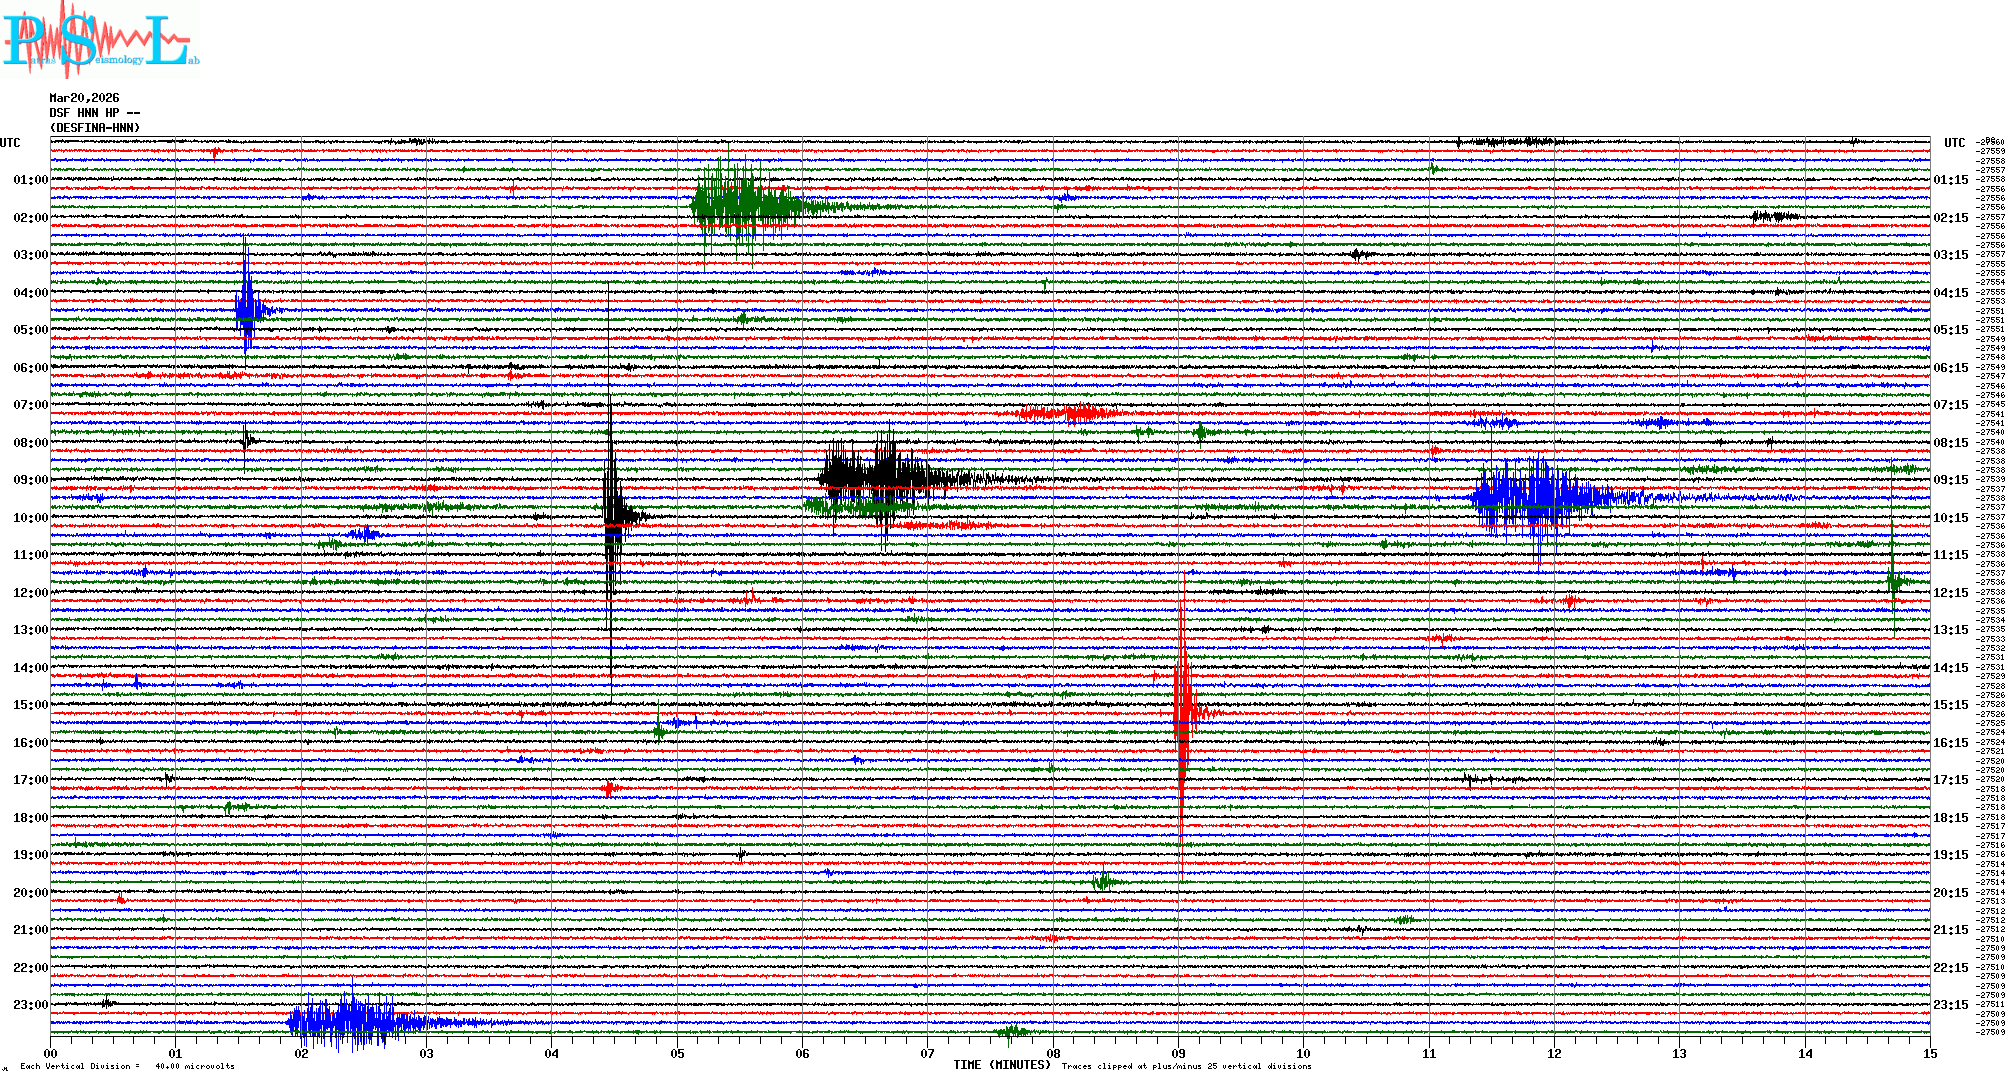The image size is (2010, 1080).
Task: Select the 09:00 hour label on left axis
Action: pos(30,480)
